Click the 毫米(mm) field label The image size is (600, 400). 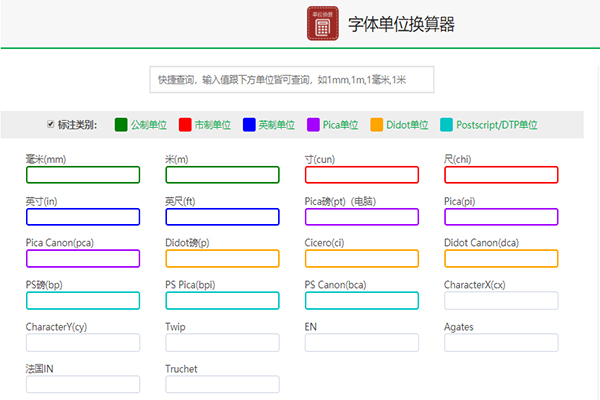click(x=46, y=159)
